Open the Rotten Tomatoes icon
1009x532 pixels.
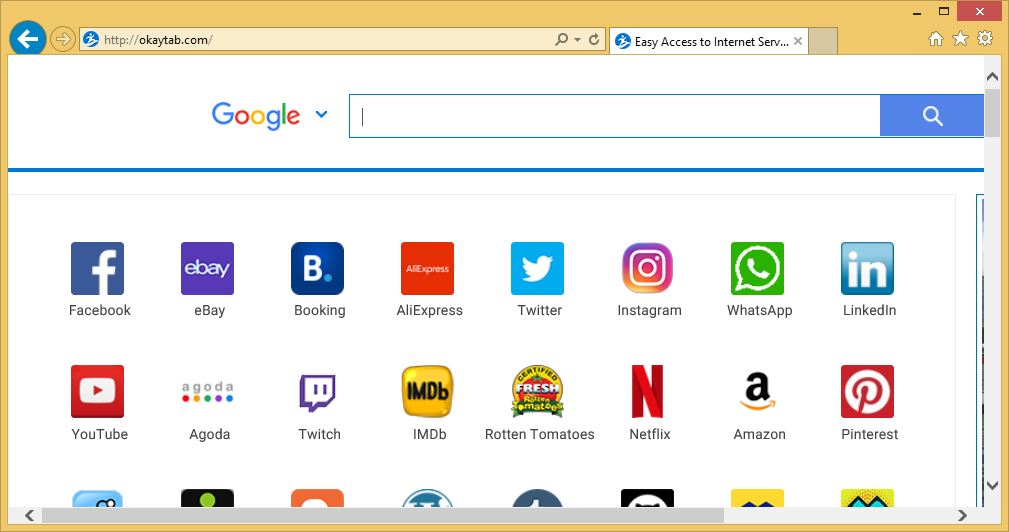click(537, 391)
